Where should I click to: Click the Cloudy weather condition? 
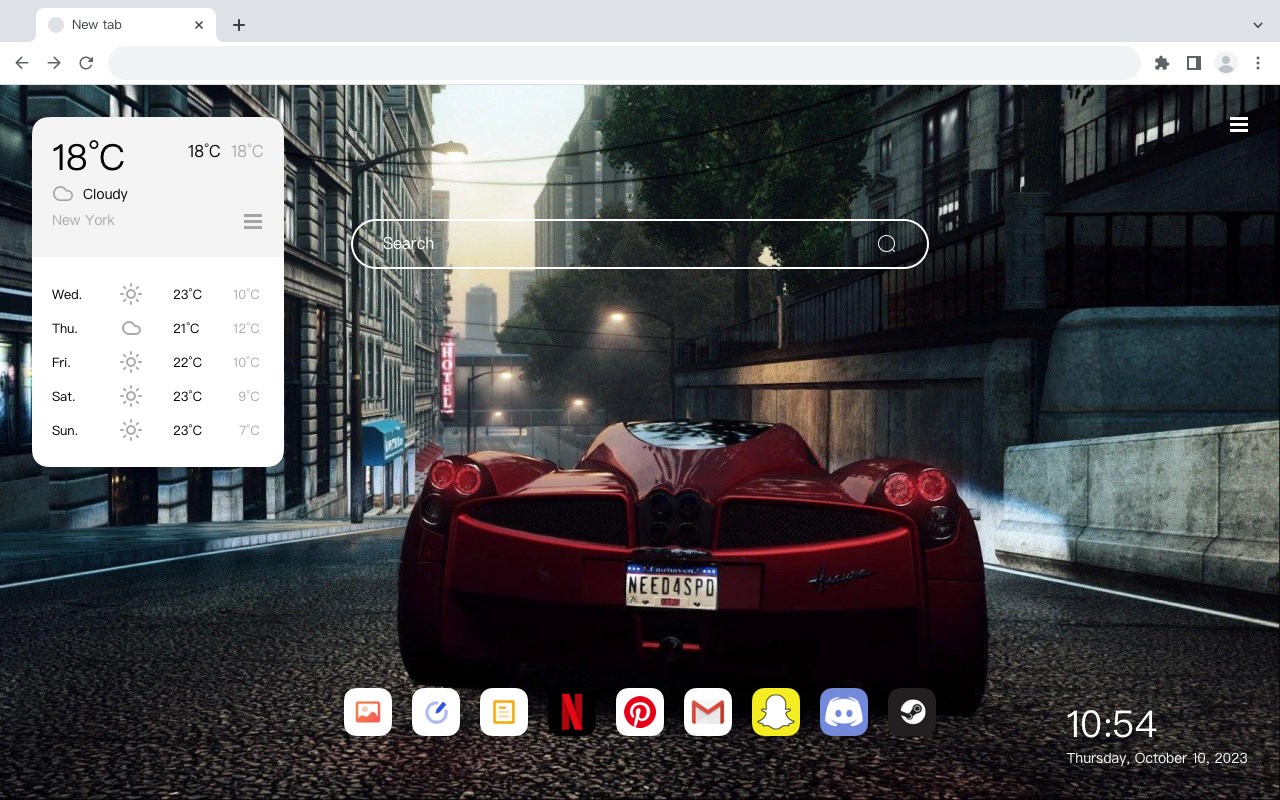(x=105, y=194)
